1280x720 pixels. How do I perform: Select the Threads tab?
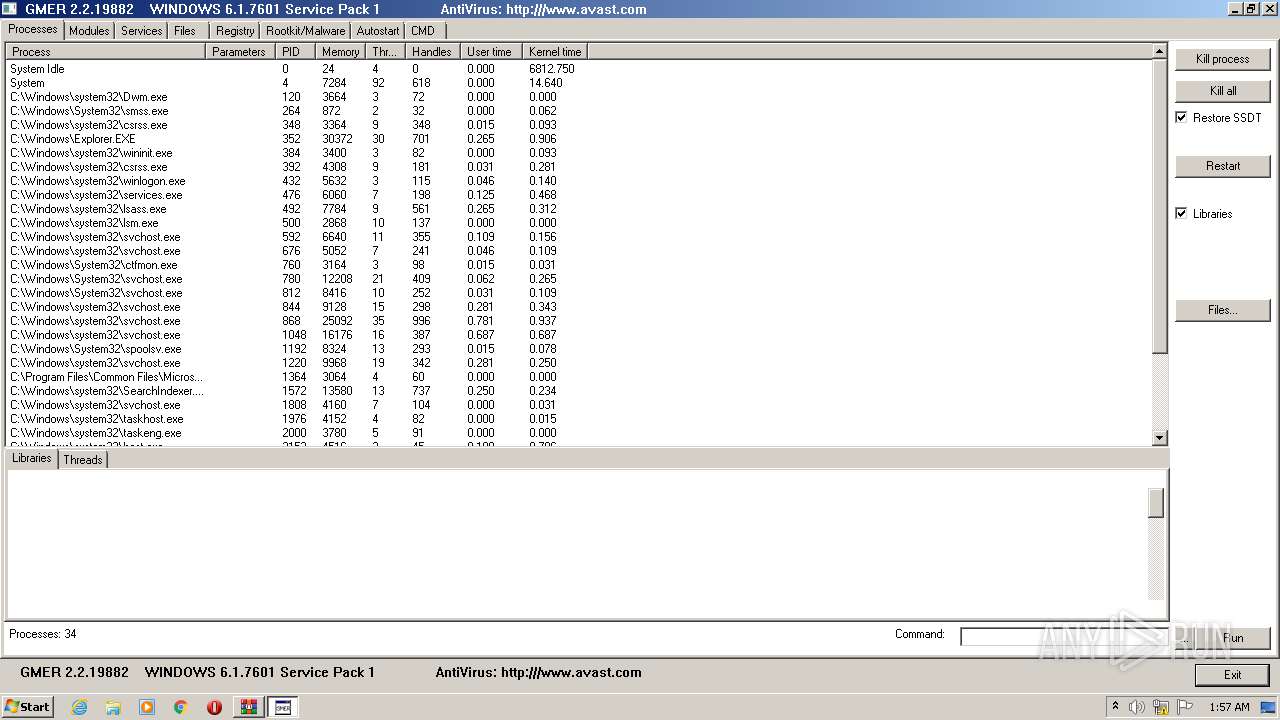(x=83, y=460)
